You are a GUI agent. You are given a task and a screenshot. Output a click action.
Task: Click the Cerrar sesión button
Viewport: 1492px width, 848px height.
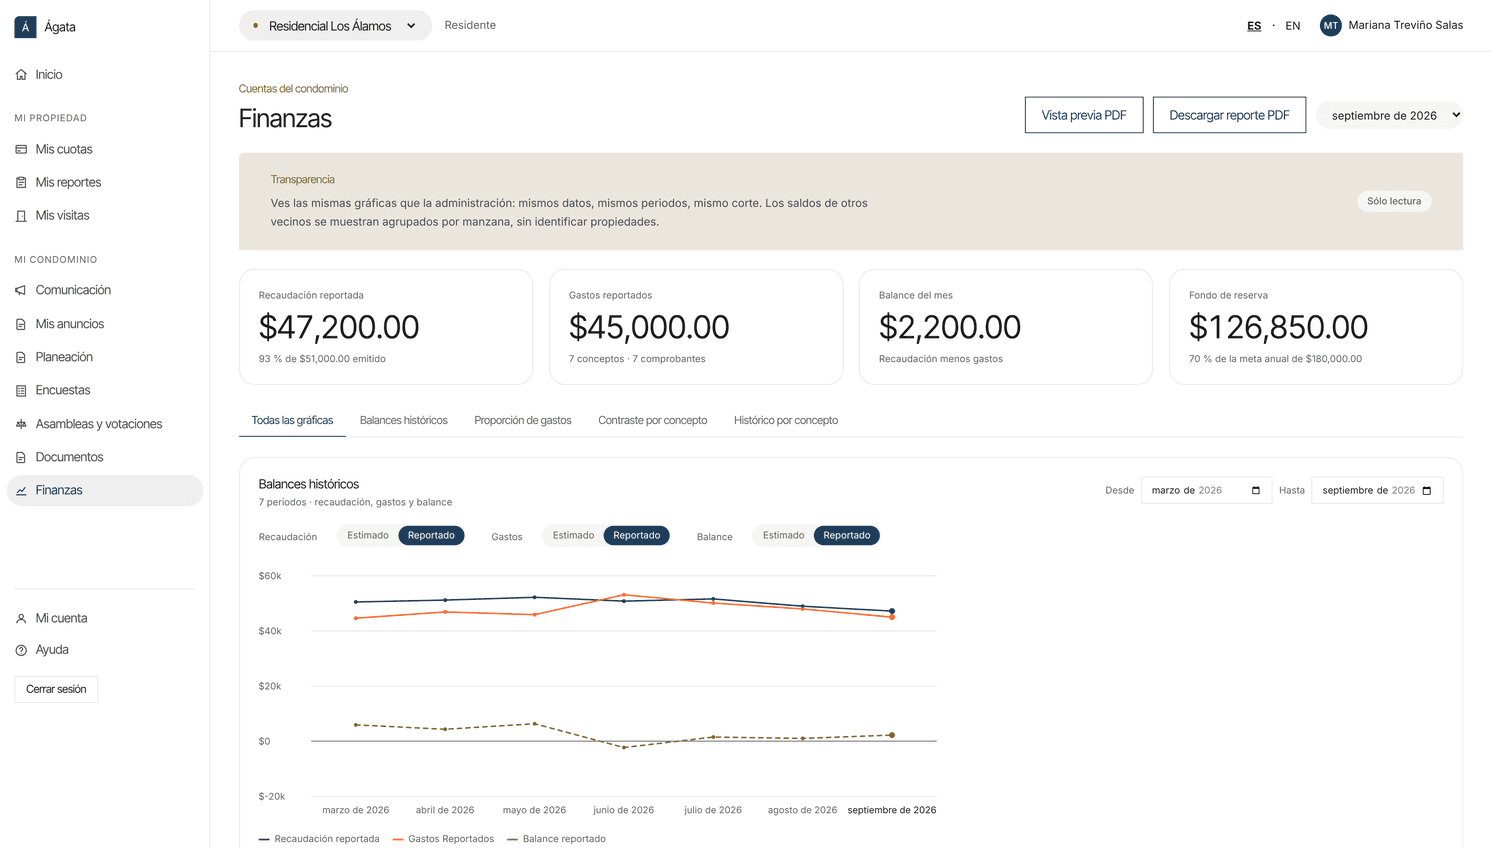pos(56,689)
